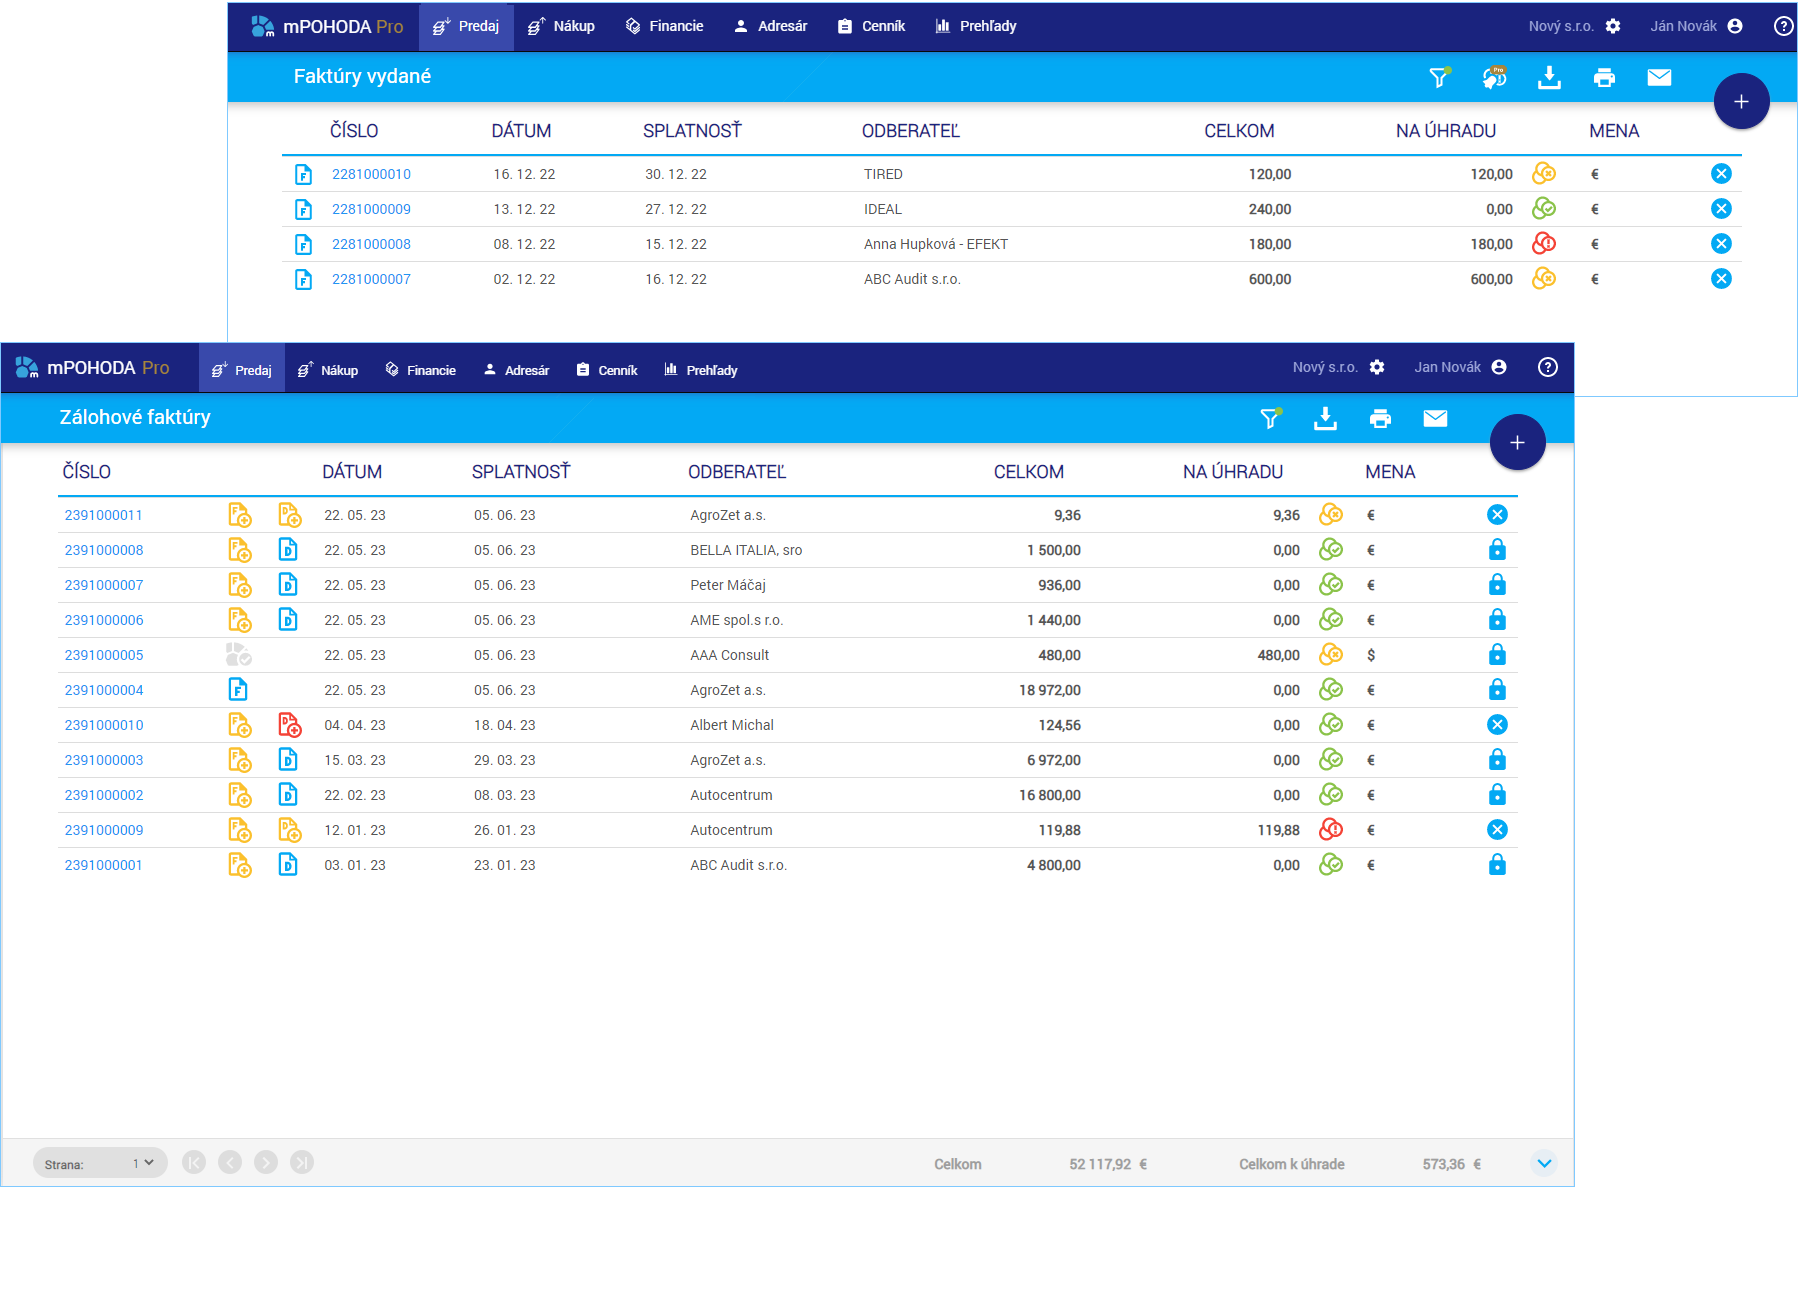The image size is (1800, 1300).
Task: Click document icon beside invoice 2281000009
Action: pyautogui.click(x=303, y=209)
